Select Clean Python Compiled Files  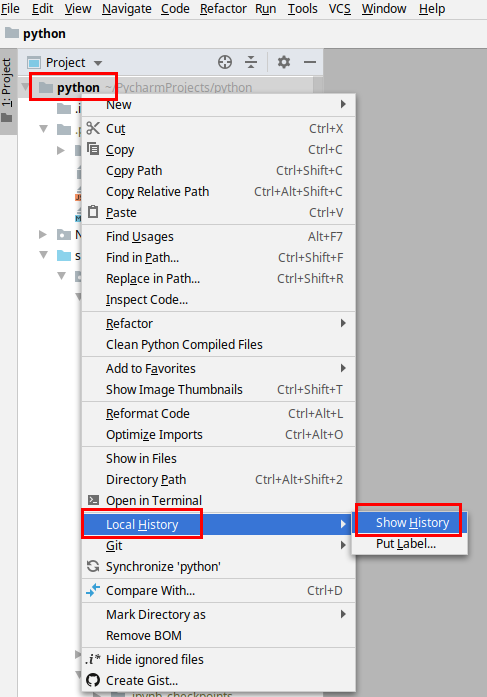click(x=219, y=344)
